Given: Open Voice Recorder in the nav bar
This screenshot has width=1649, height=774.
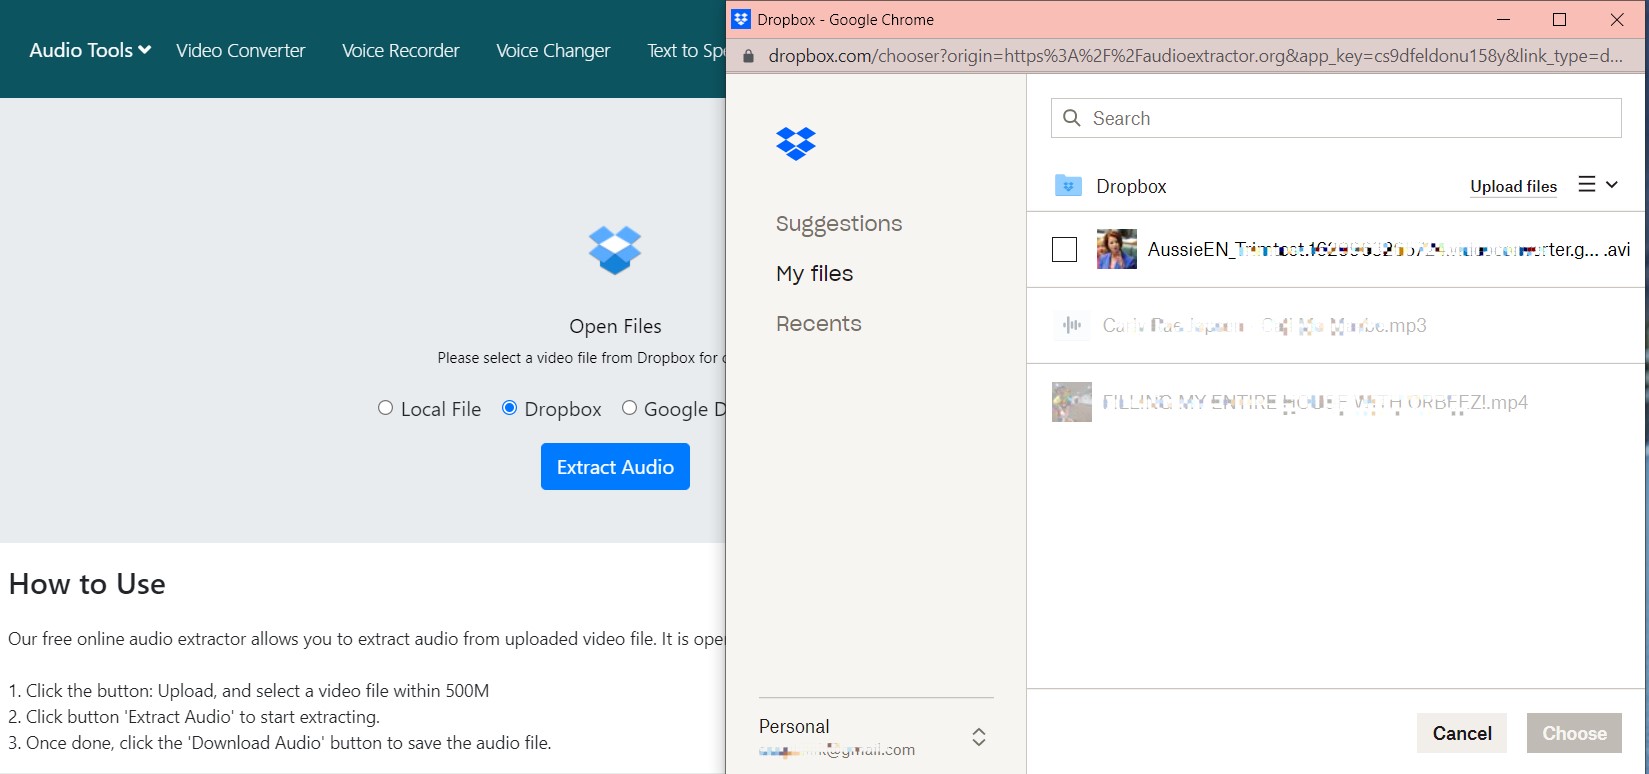Looking at the screenshot, I should point(401,50).
